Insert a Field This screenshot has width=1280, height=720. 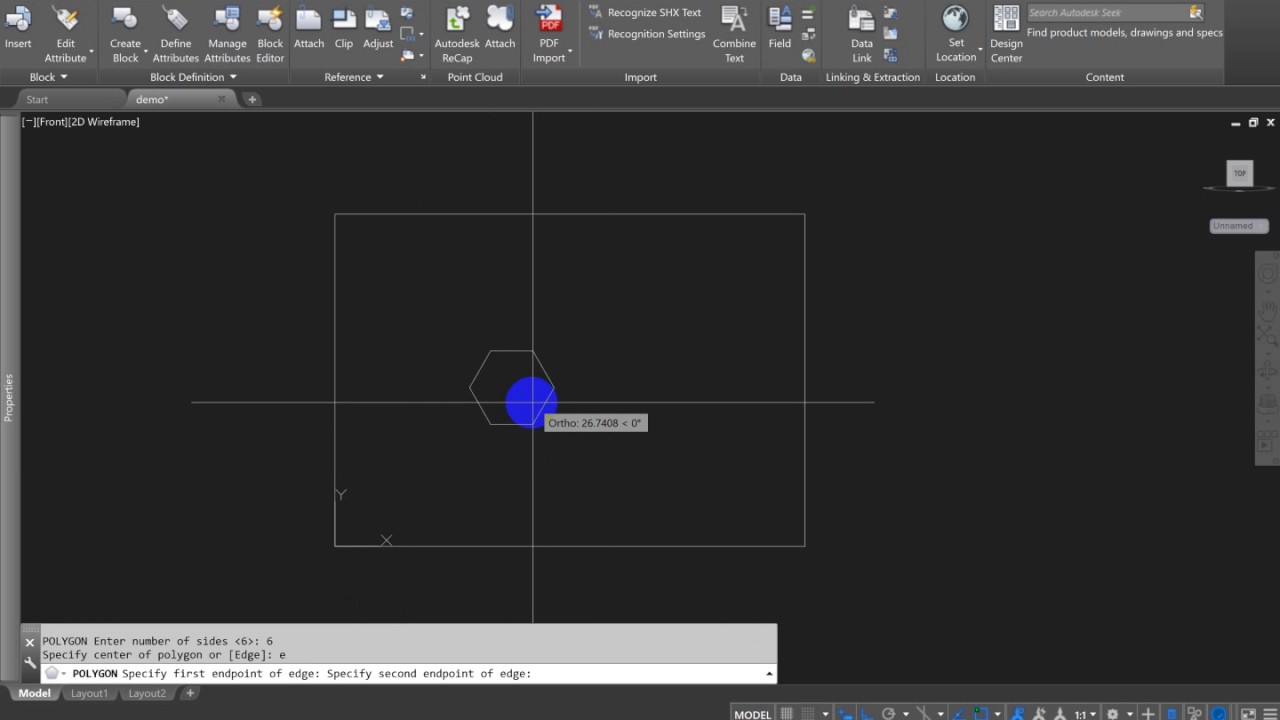pos(780,28)
